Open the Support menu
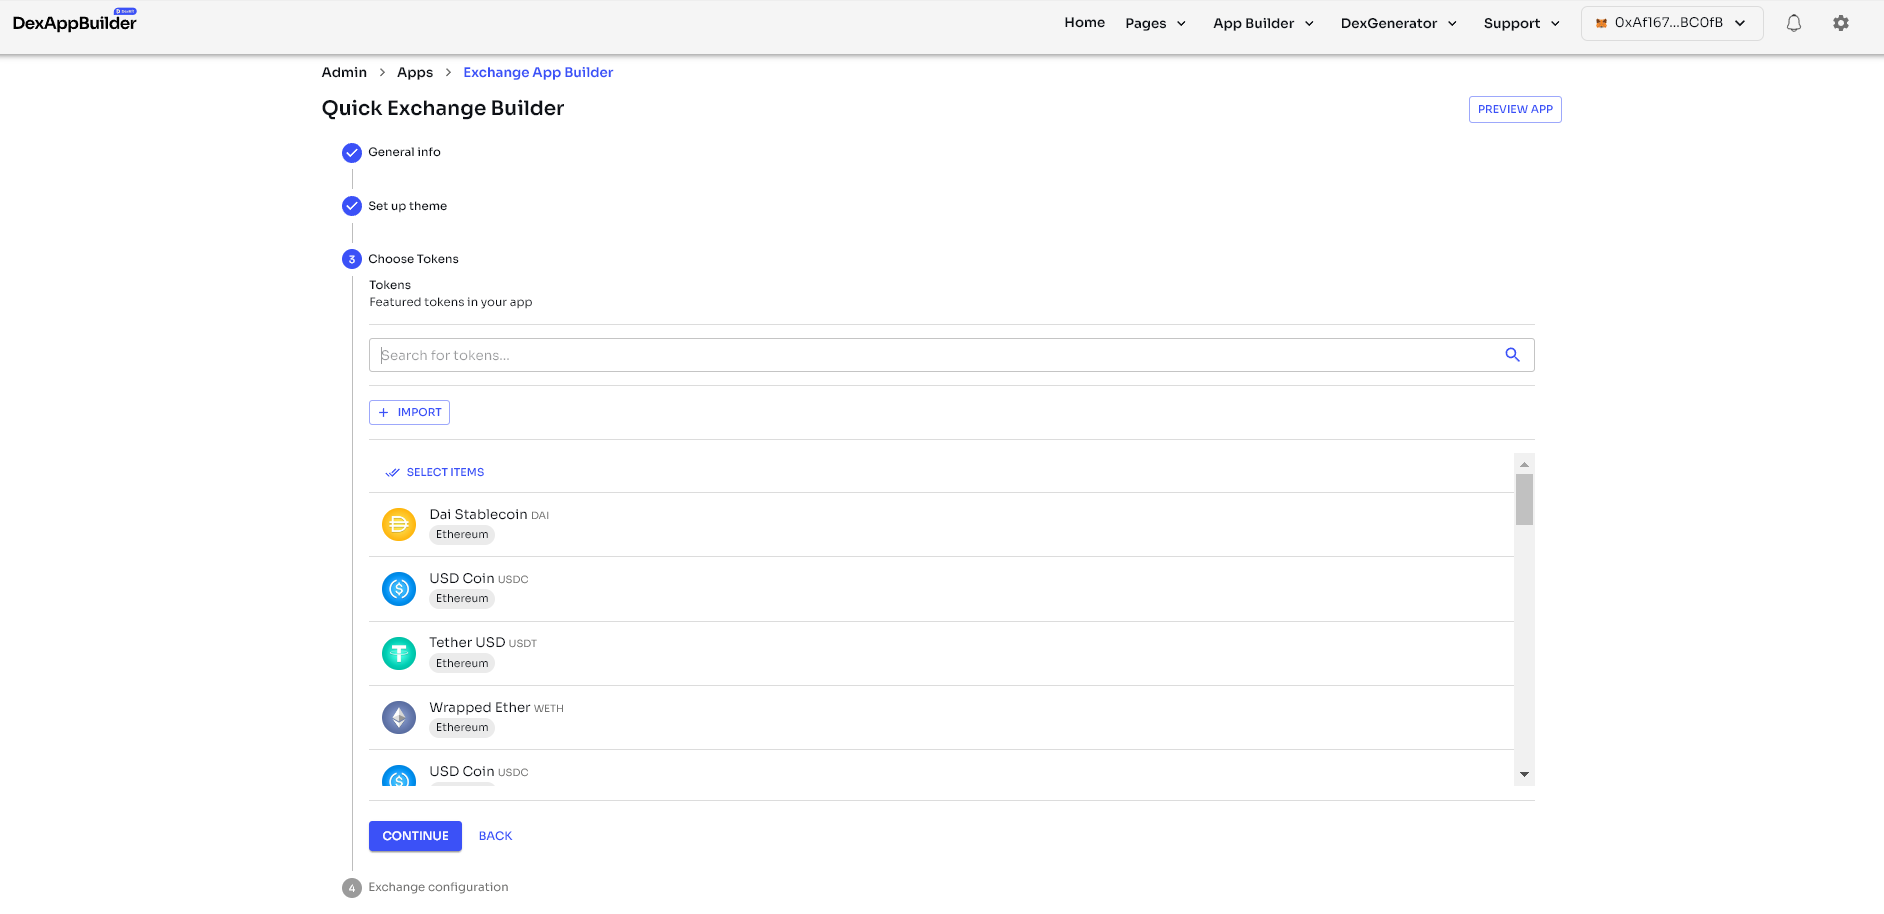The image size is (1884, 914). (x=1521, y=23)
